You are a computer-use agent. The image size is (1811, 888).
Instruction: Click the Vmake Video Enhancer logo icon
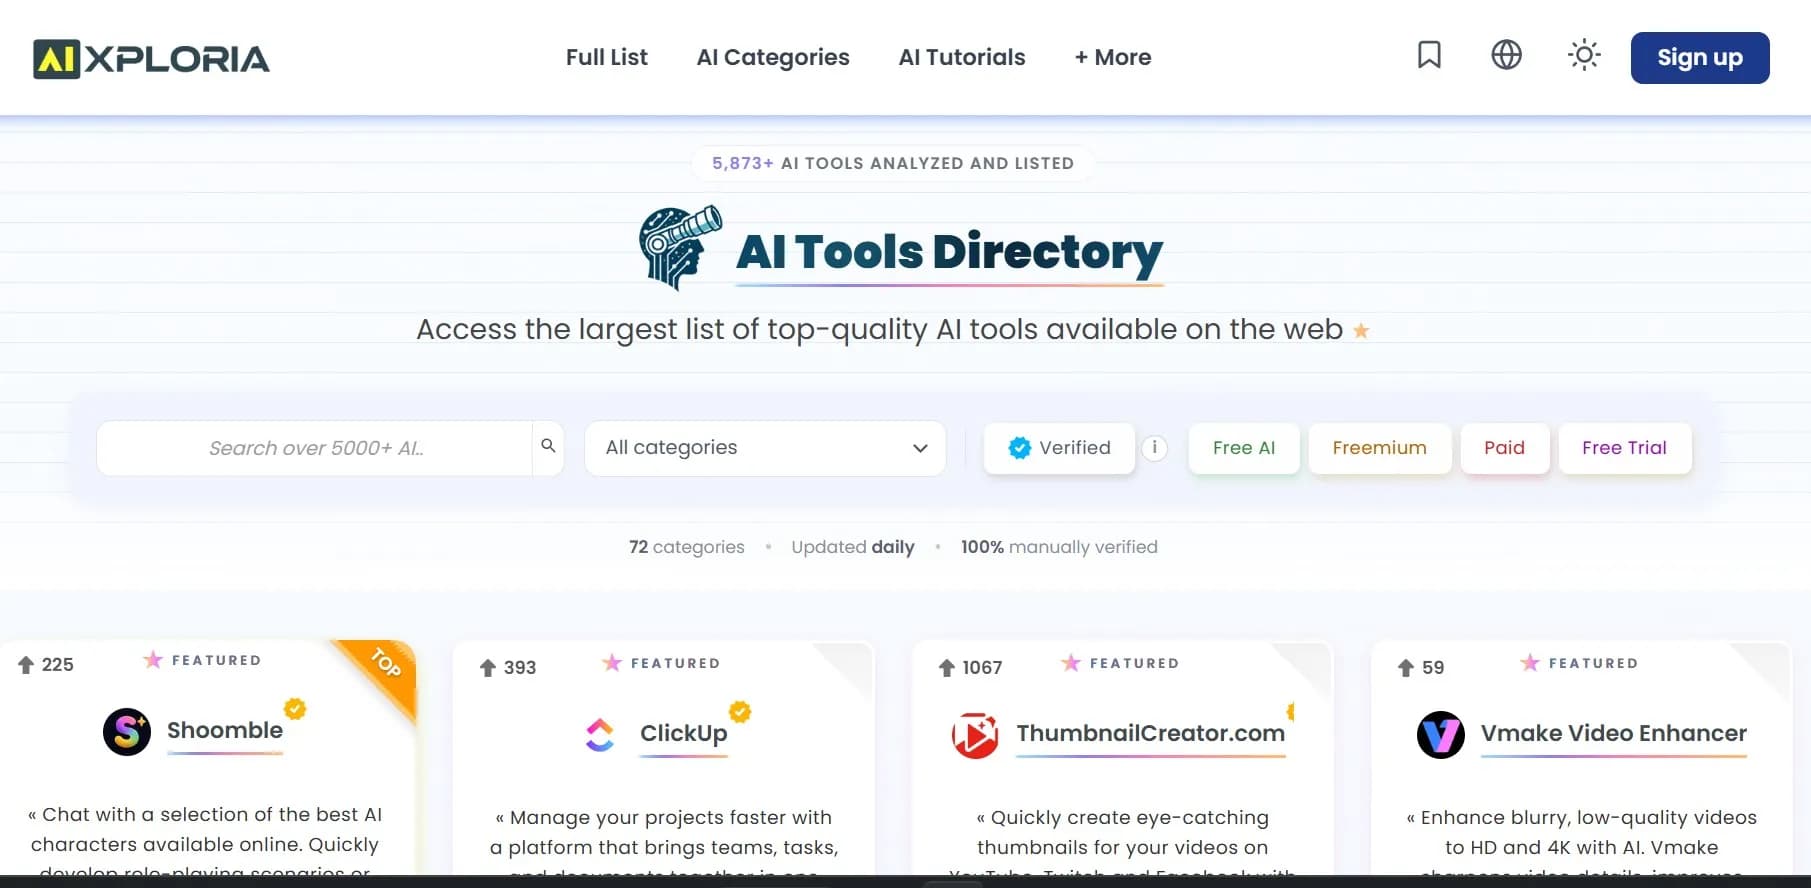1441,735
